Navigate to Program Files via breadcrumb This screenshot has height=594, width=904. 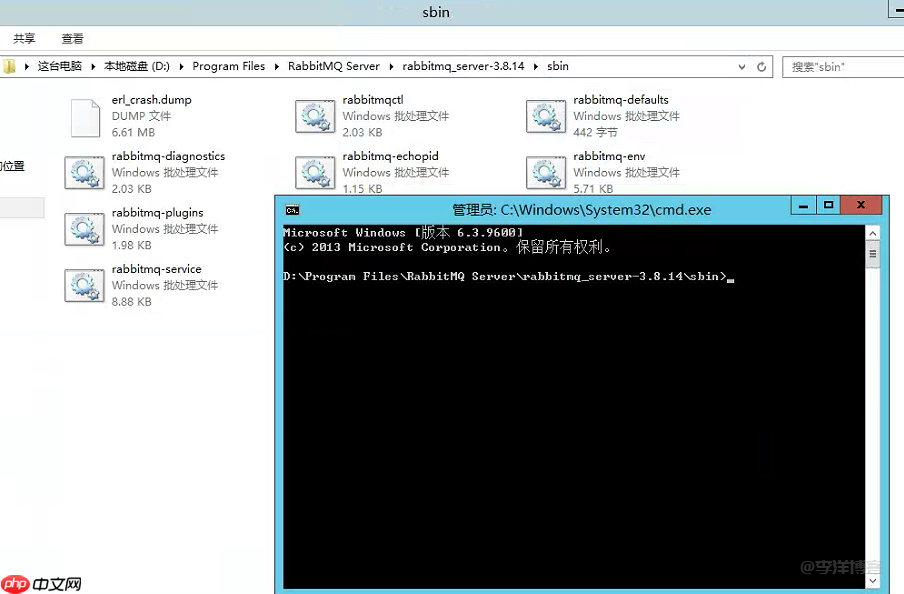[228, 66]
